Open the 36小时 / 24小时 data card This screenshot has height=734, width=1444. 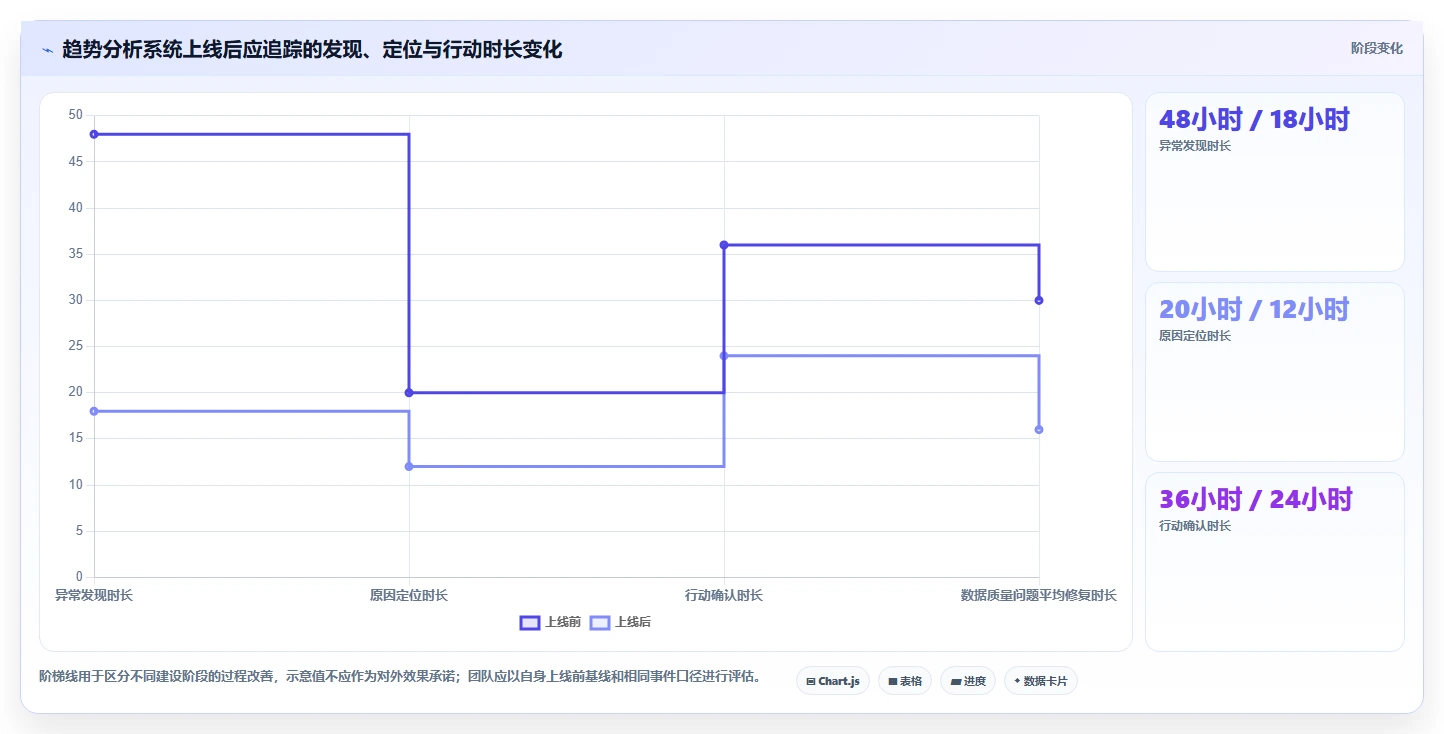tap(1275, 562)
